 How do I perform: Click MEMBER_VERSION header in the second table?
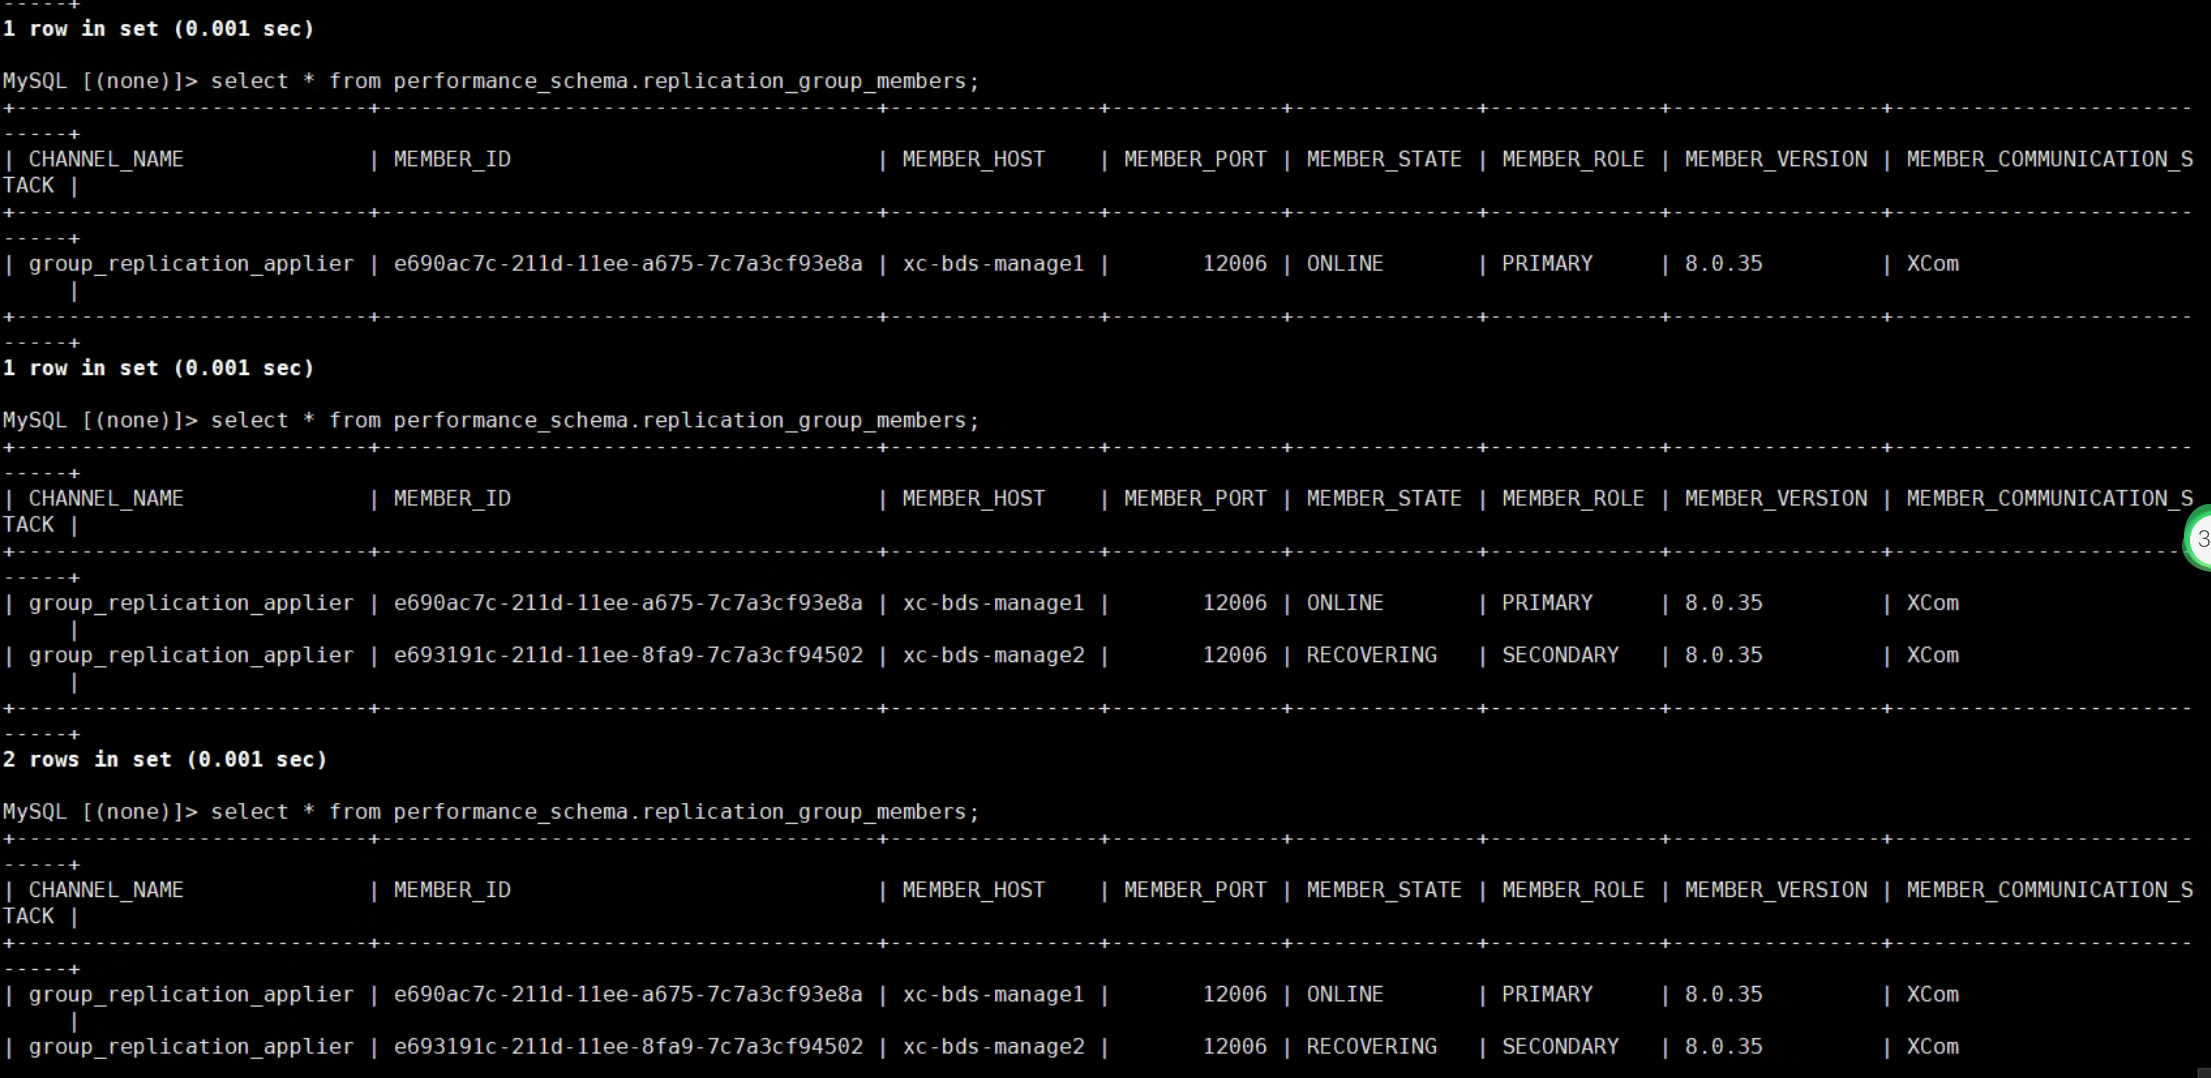[x=1775, y=498]
